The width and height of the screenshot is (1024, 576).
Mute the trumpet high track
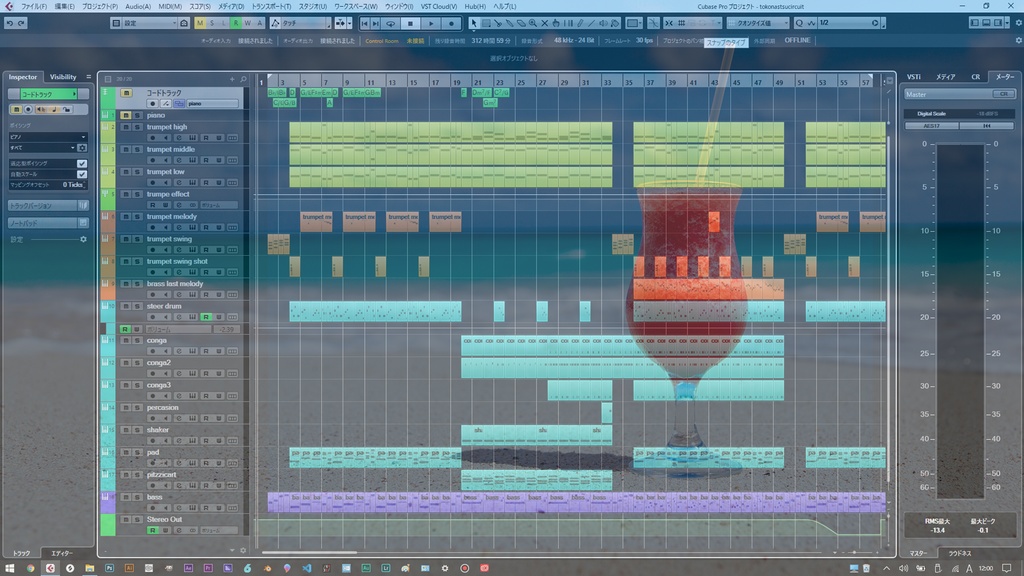pos(126,127)
